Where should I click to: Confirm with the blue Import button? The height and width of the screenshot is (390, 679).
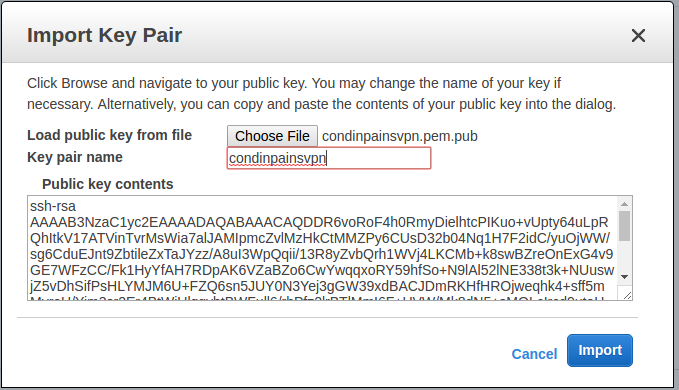click(600, 350)
